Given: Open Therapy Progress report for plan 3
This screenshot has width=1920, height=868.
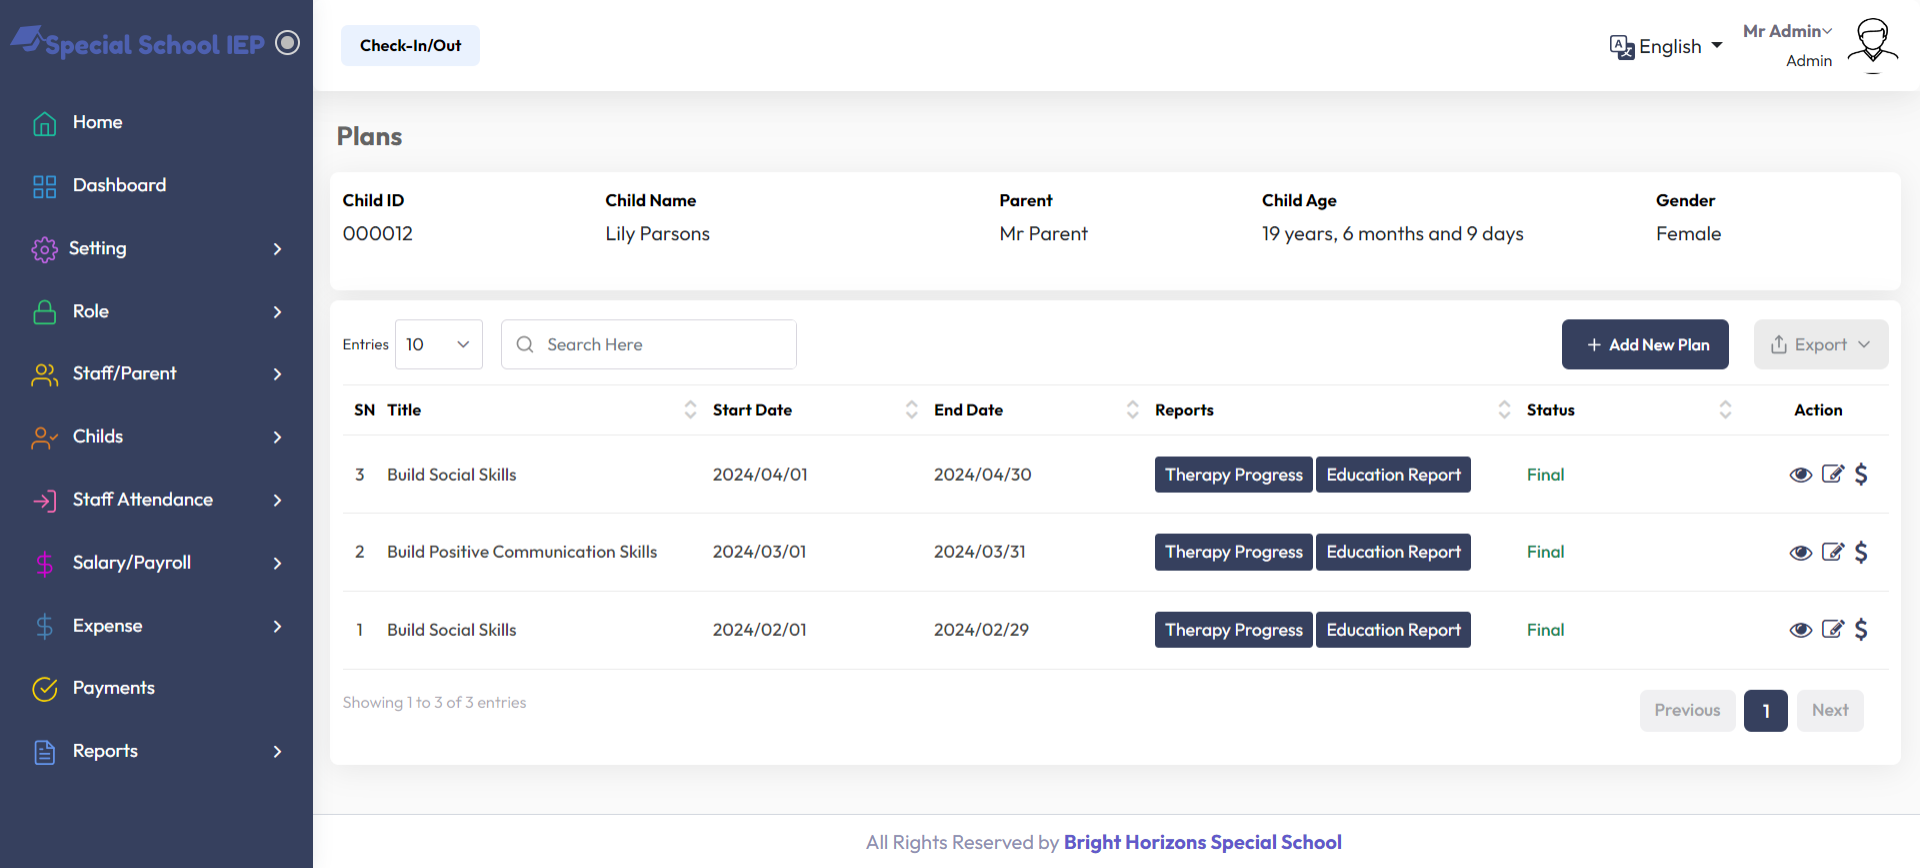Looking at the screenshot, I should [x=1233, y=475].
